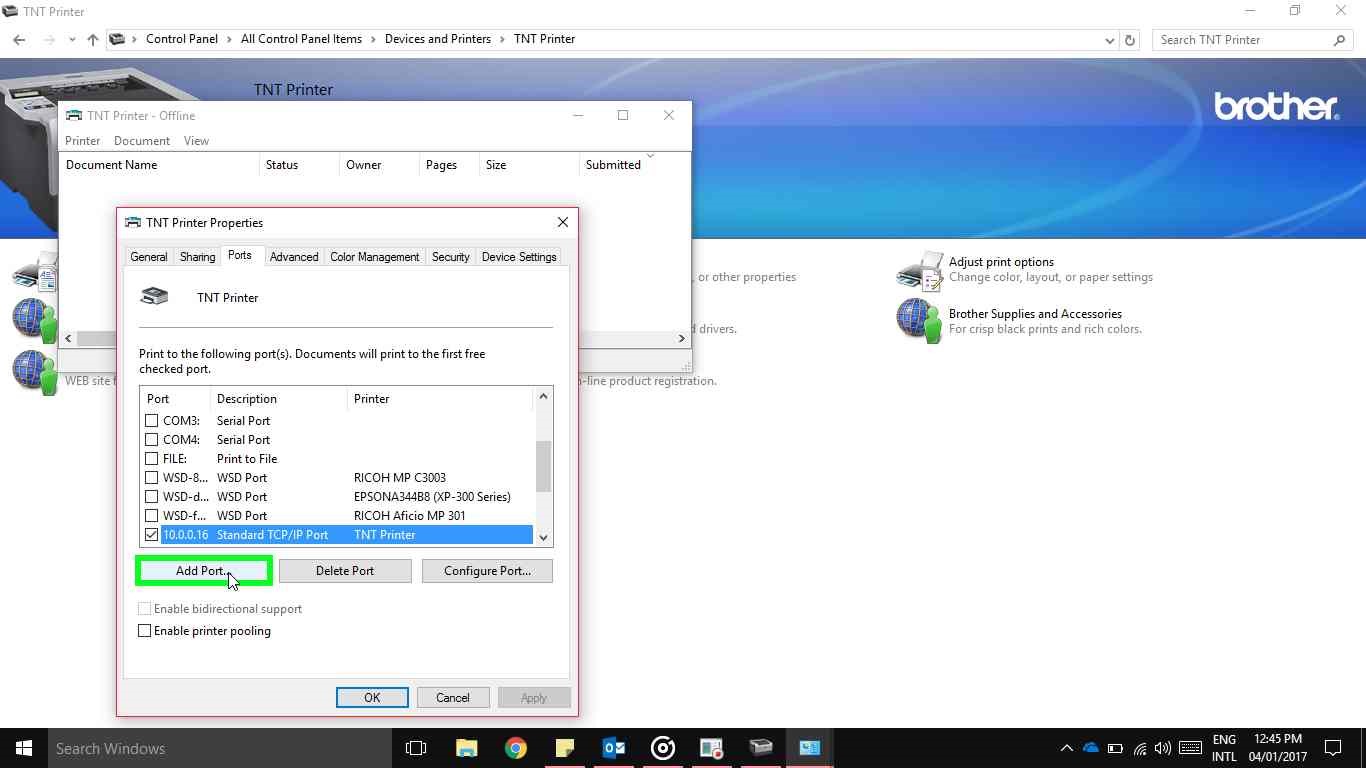
Task: Check the EPSONA344B8 WSD port checkbox
Action: pos(152,497)
